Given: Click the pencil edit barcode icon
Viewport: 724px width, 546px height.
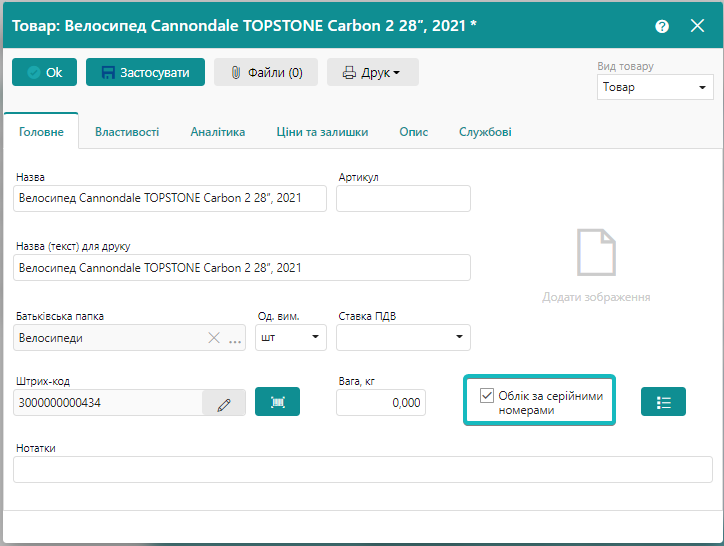Looking at the screenshot, I should click(224, 403).
